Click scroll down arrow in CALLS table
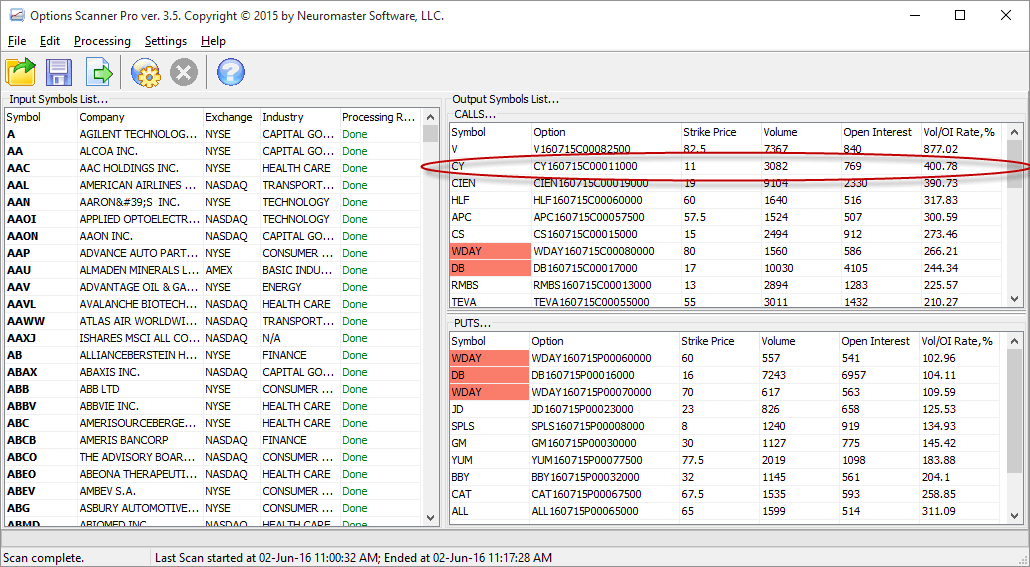The image size is (1030, 567). coord(1014,299)
